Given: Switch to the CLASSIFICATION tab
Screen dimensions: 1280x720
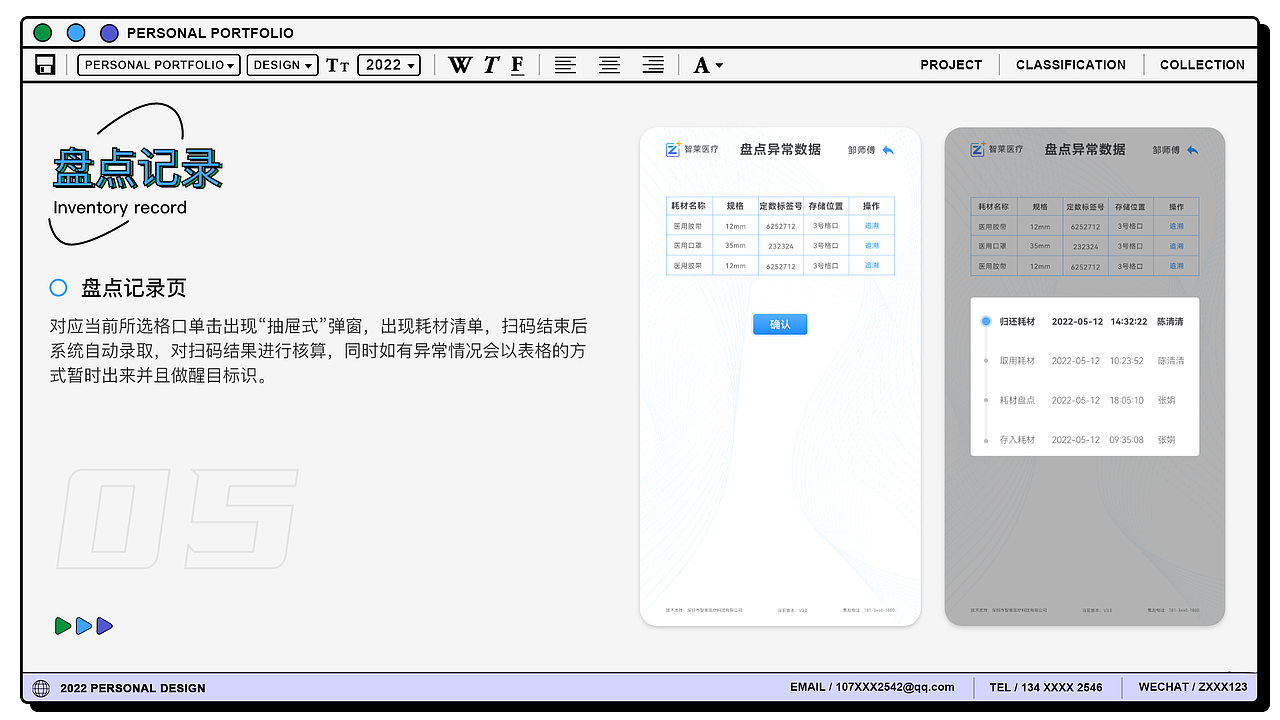Looking at the screenshot, I should [x=1071, y=64].
